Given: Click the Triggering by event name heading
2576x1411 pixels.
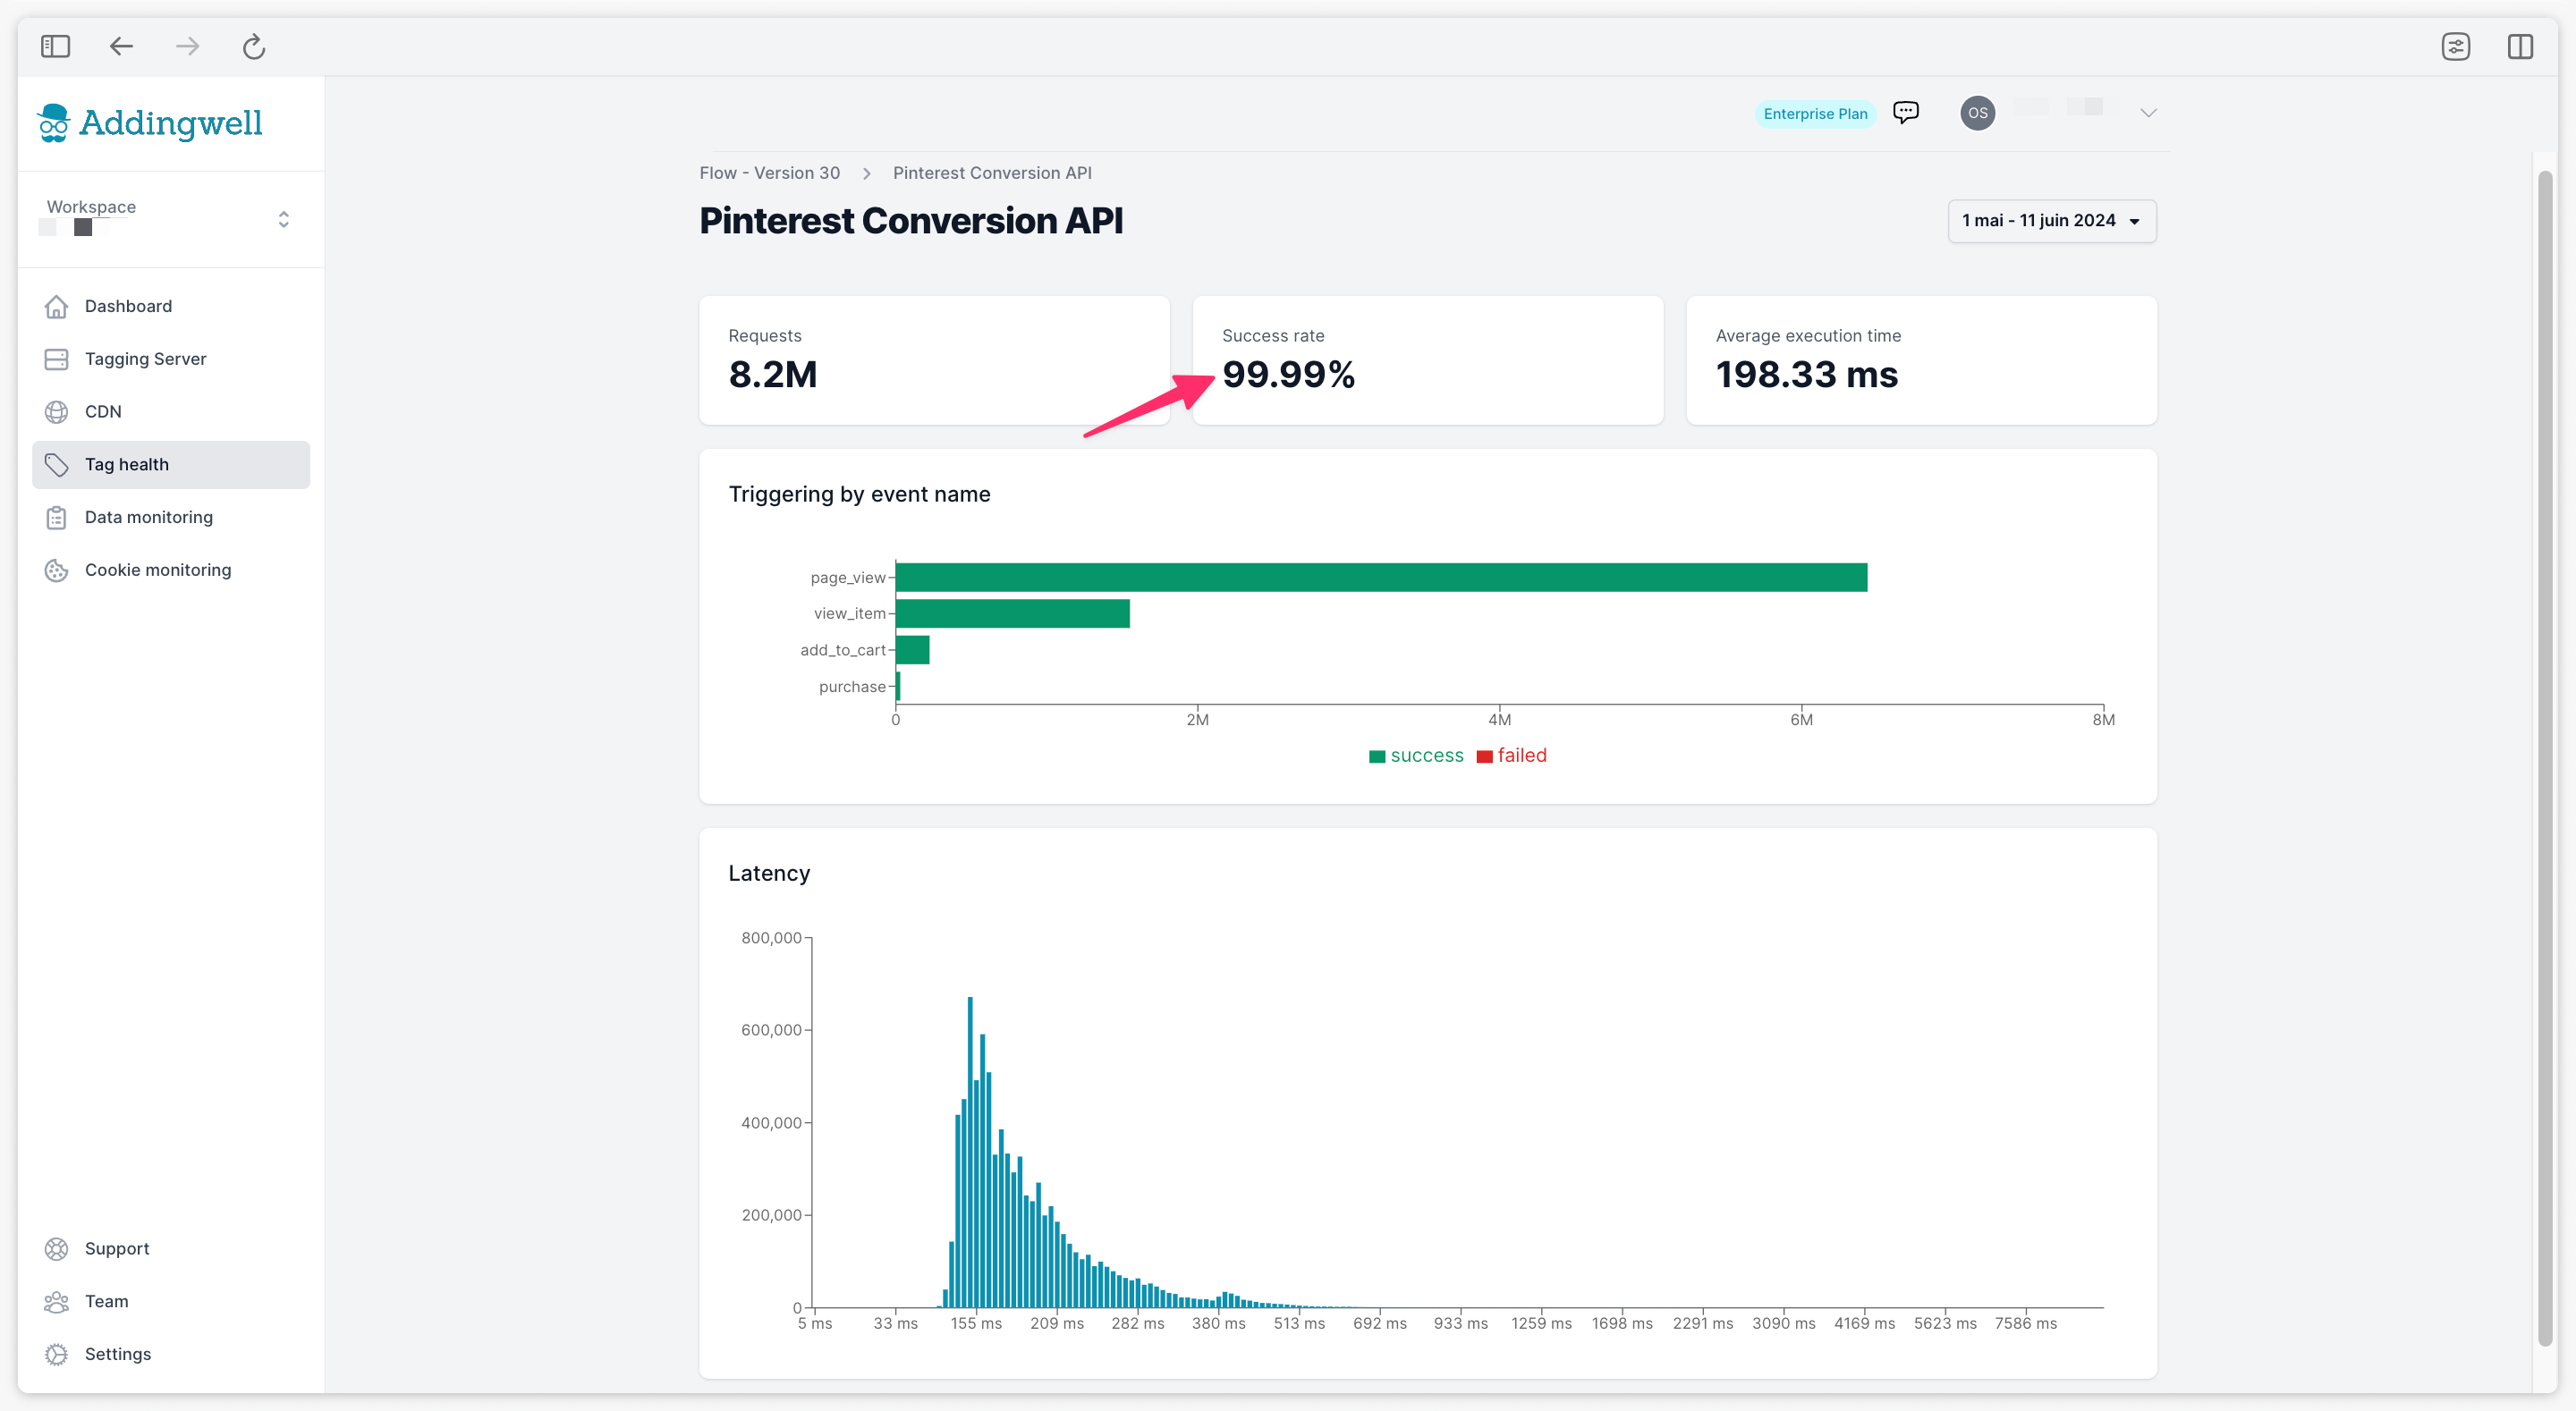Looking at the screenshot, I should click(x=859, y=494).
